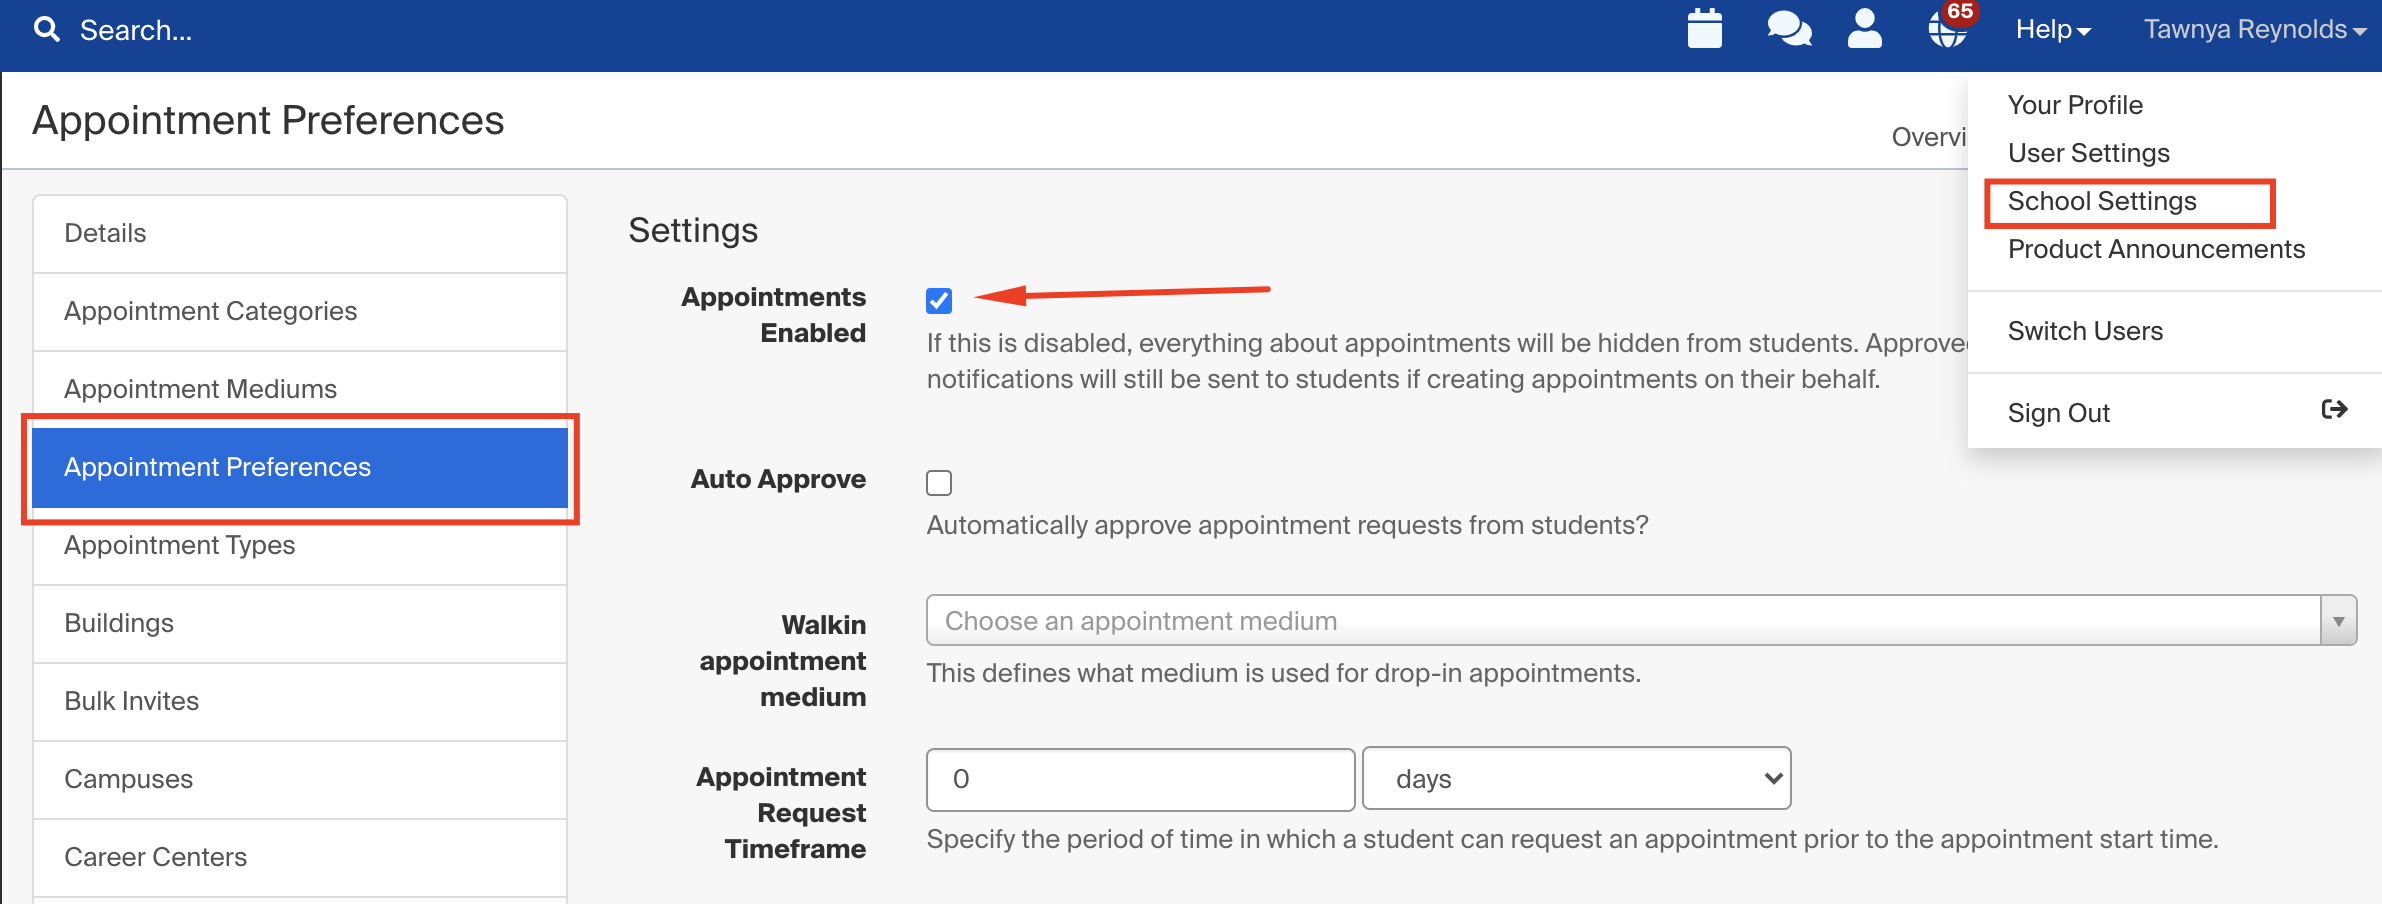This screenshot has width=2382, height=904.
Task: Select School Settings from the menu
Action: click(x=2101, y=200)
